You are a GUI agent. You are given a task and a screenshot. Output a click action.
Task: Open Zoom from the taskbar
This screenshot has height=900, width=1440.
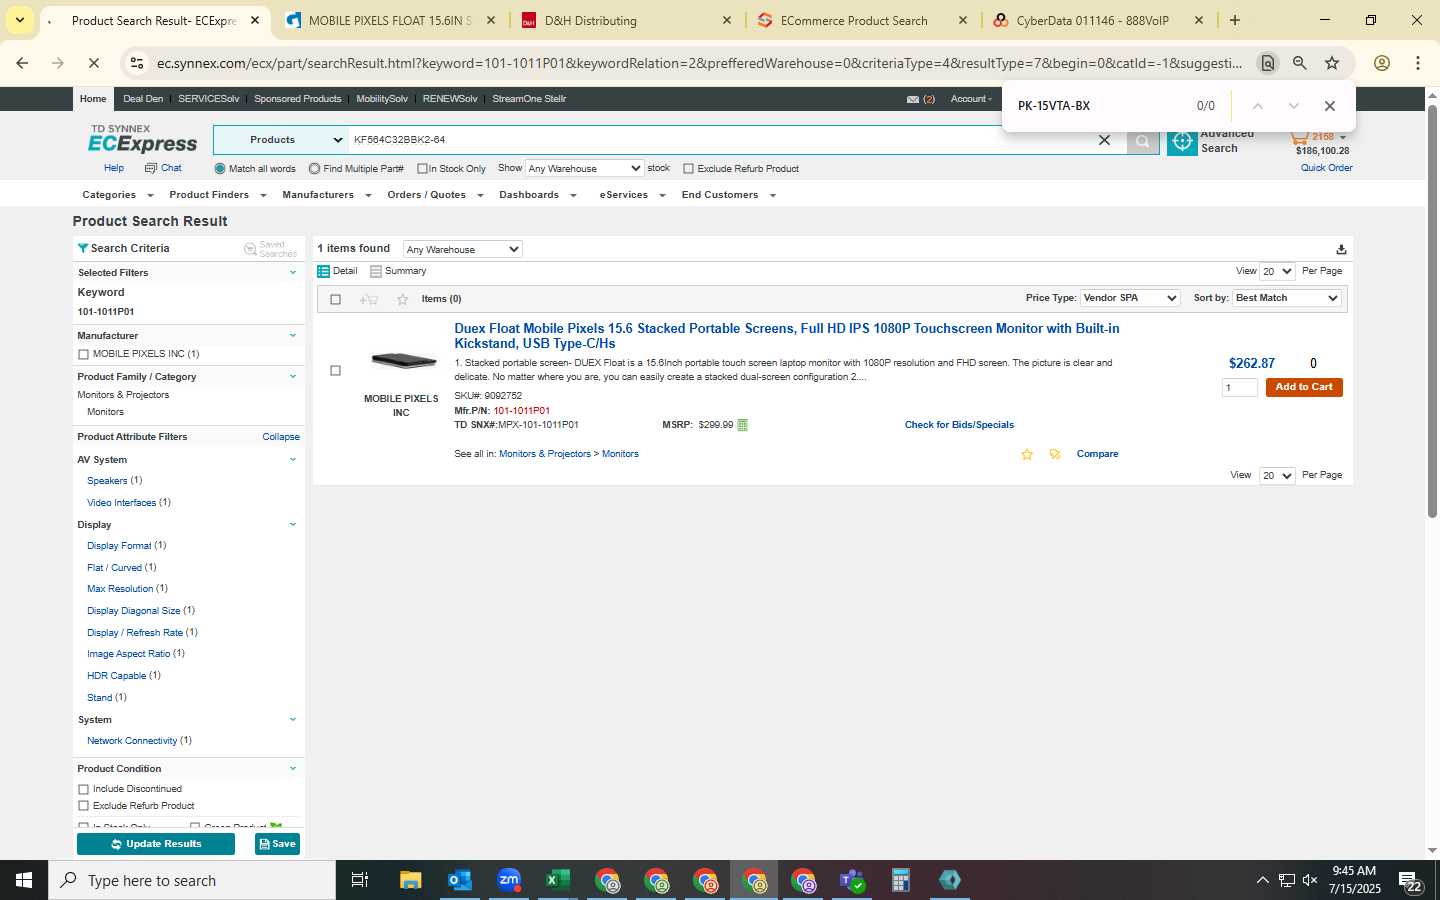coord(509,880)
